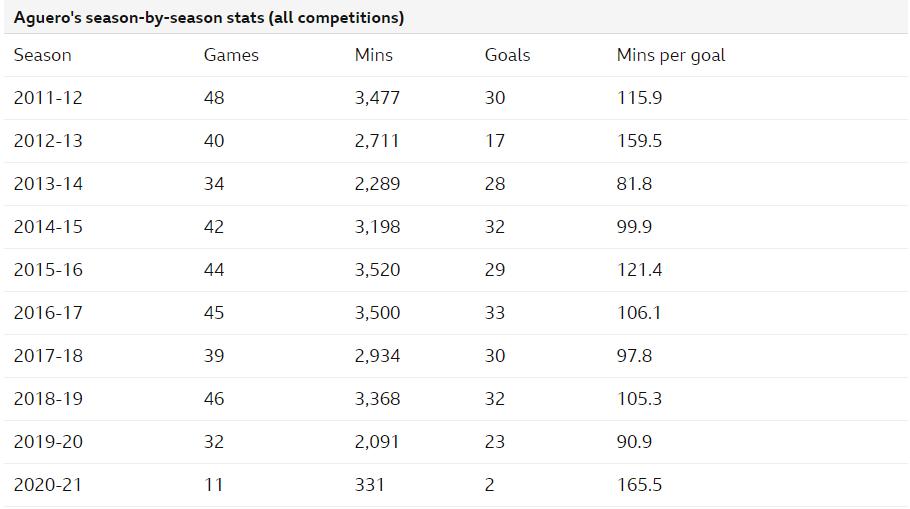Select the 331 minutes value

(369, 485)
